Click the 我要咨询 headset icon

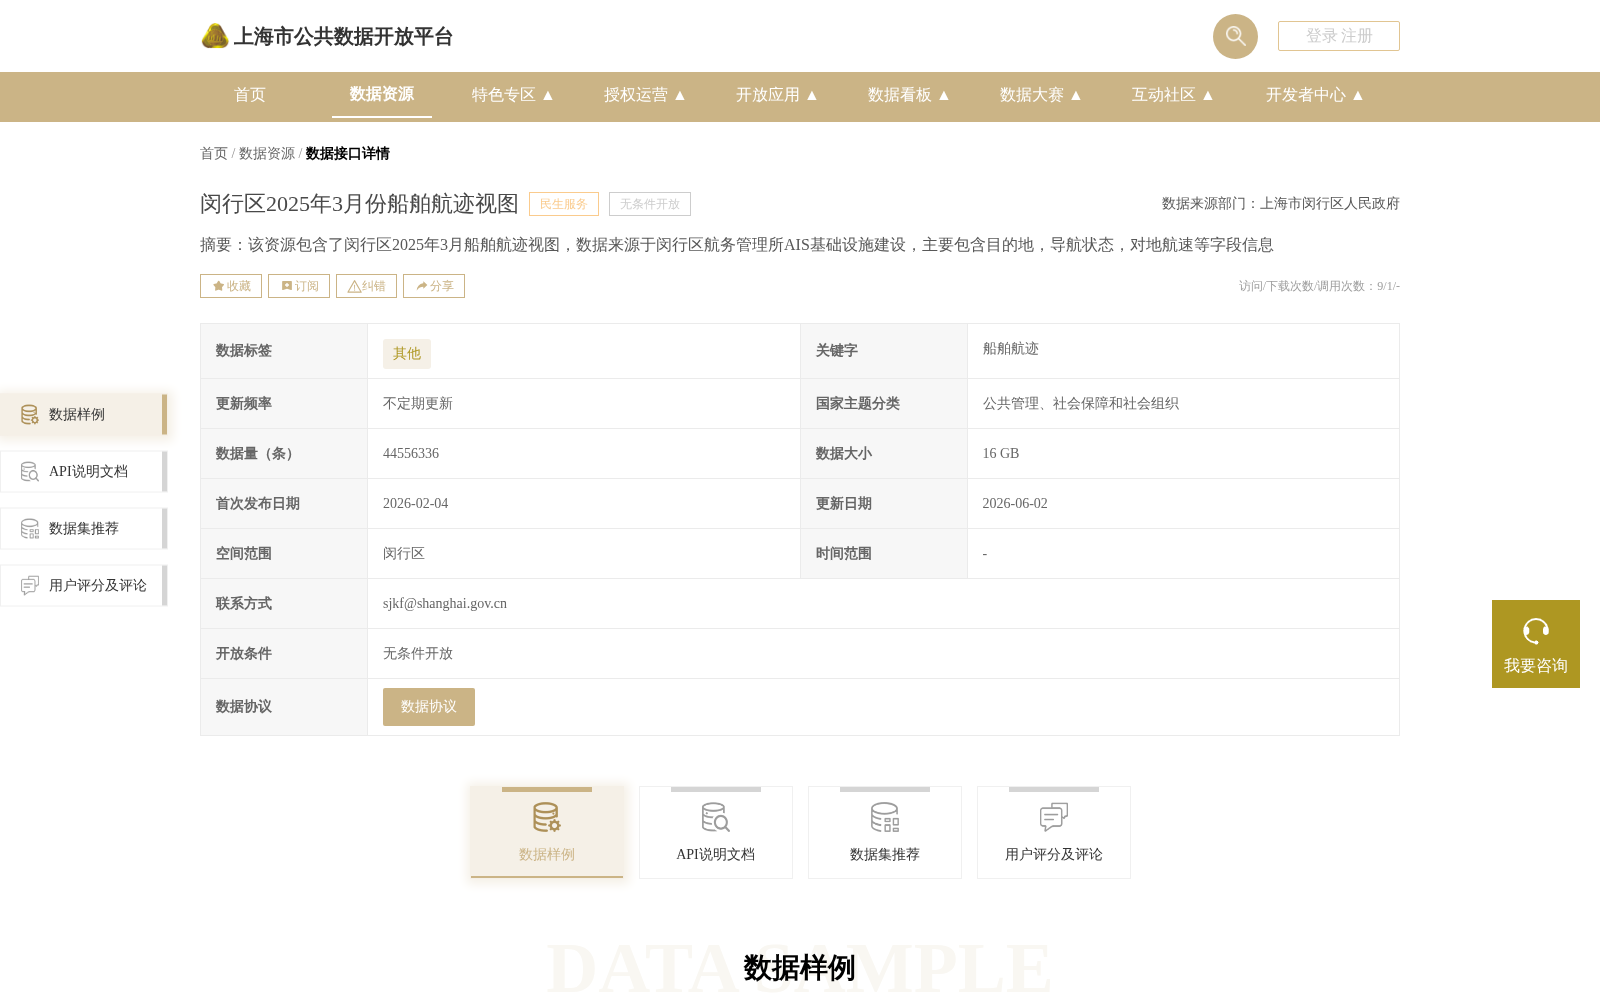point(1536,632)
